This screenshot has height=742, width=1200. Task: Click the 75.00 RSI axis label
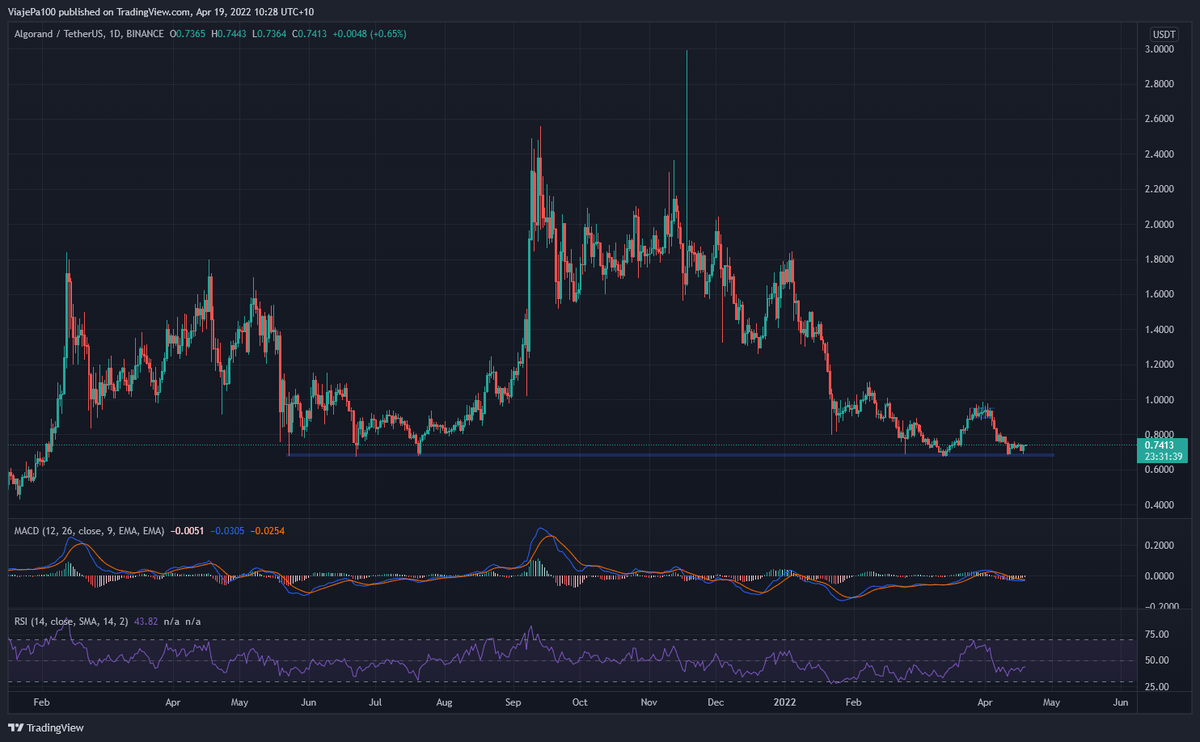(x=1156, y=634)
